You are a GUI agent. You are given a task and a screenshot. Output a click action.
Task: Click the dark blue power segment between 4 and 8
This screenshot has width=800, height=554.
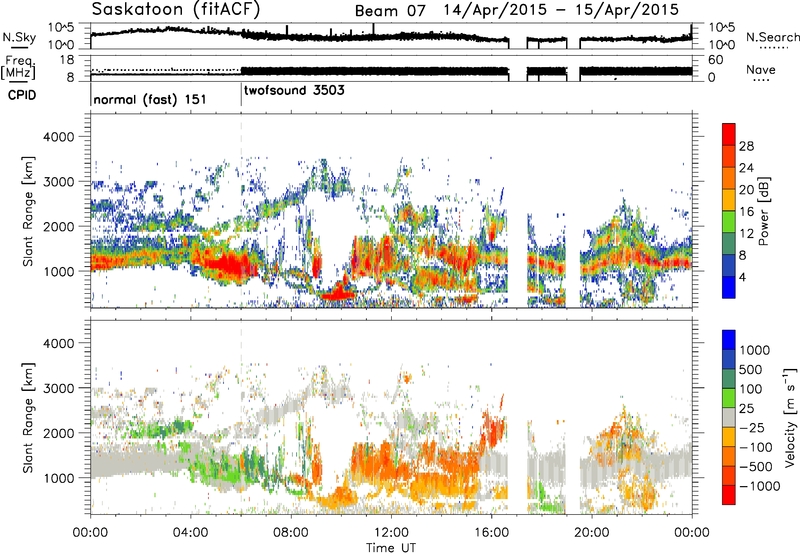[729, 265]
